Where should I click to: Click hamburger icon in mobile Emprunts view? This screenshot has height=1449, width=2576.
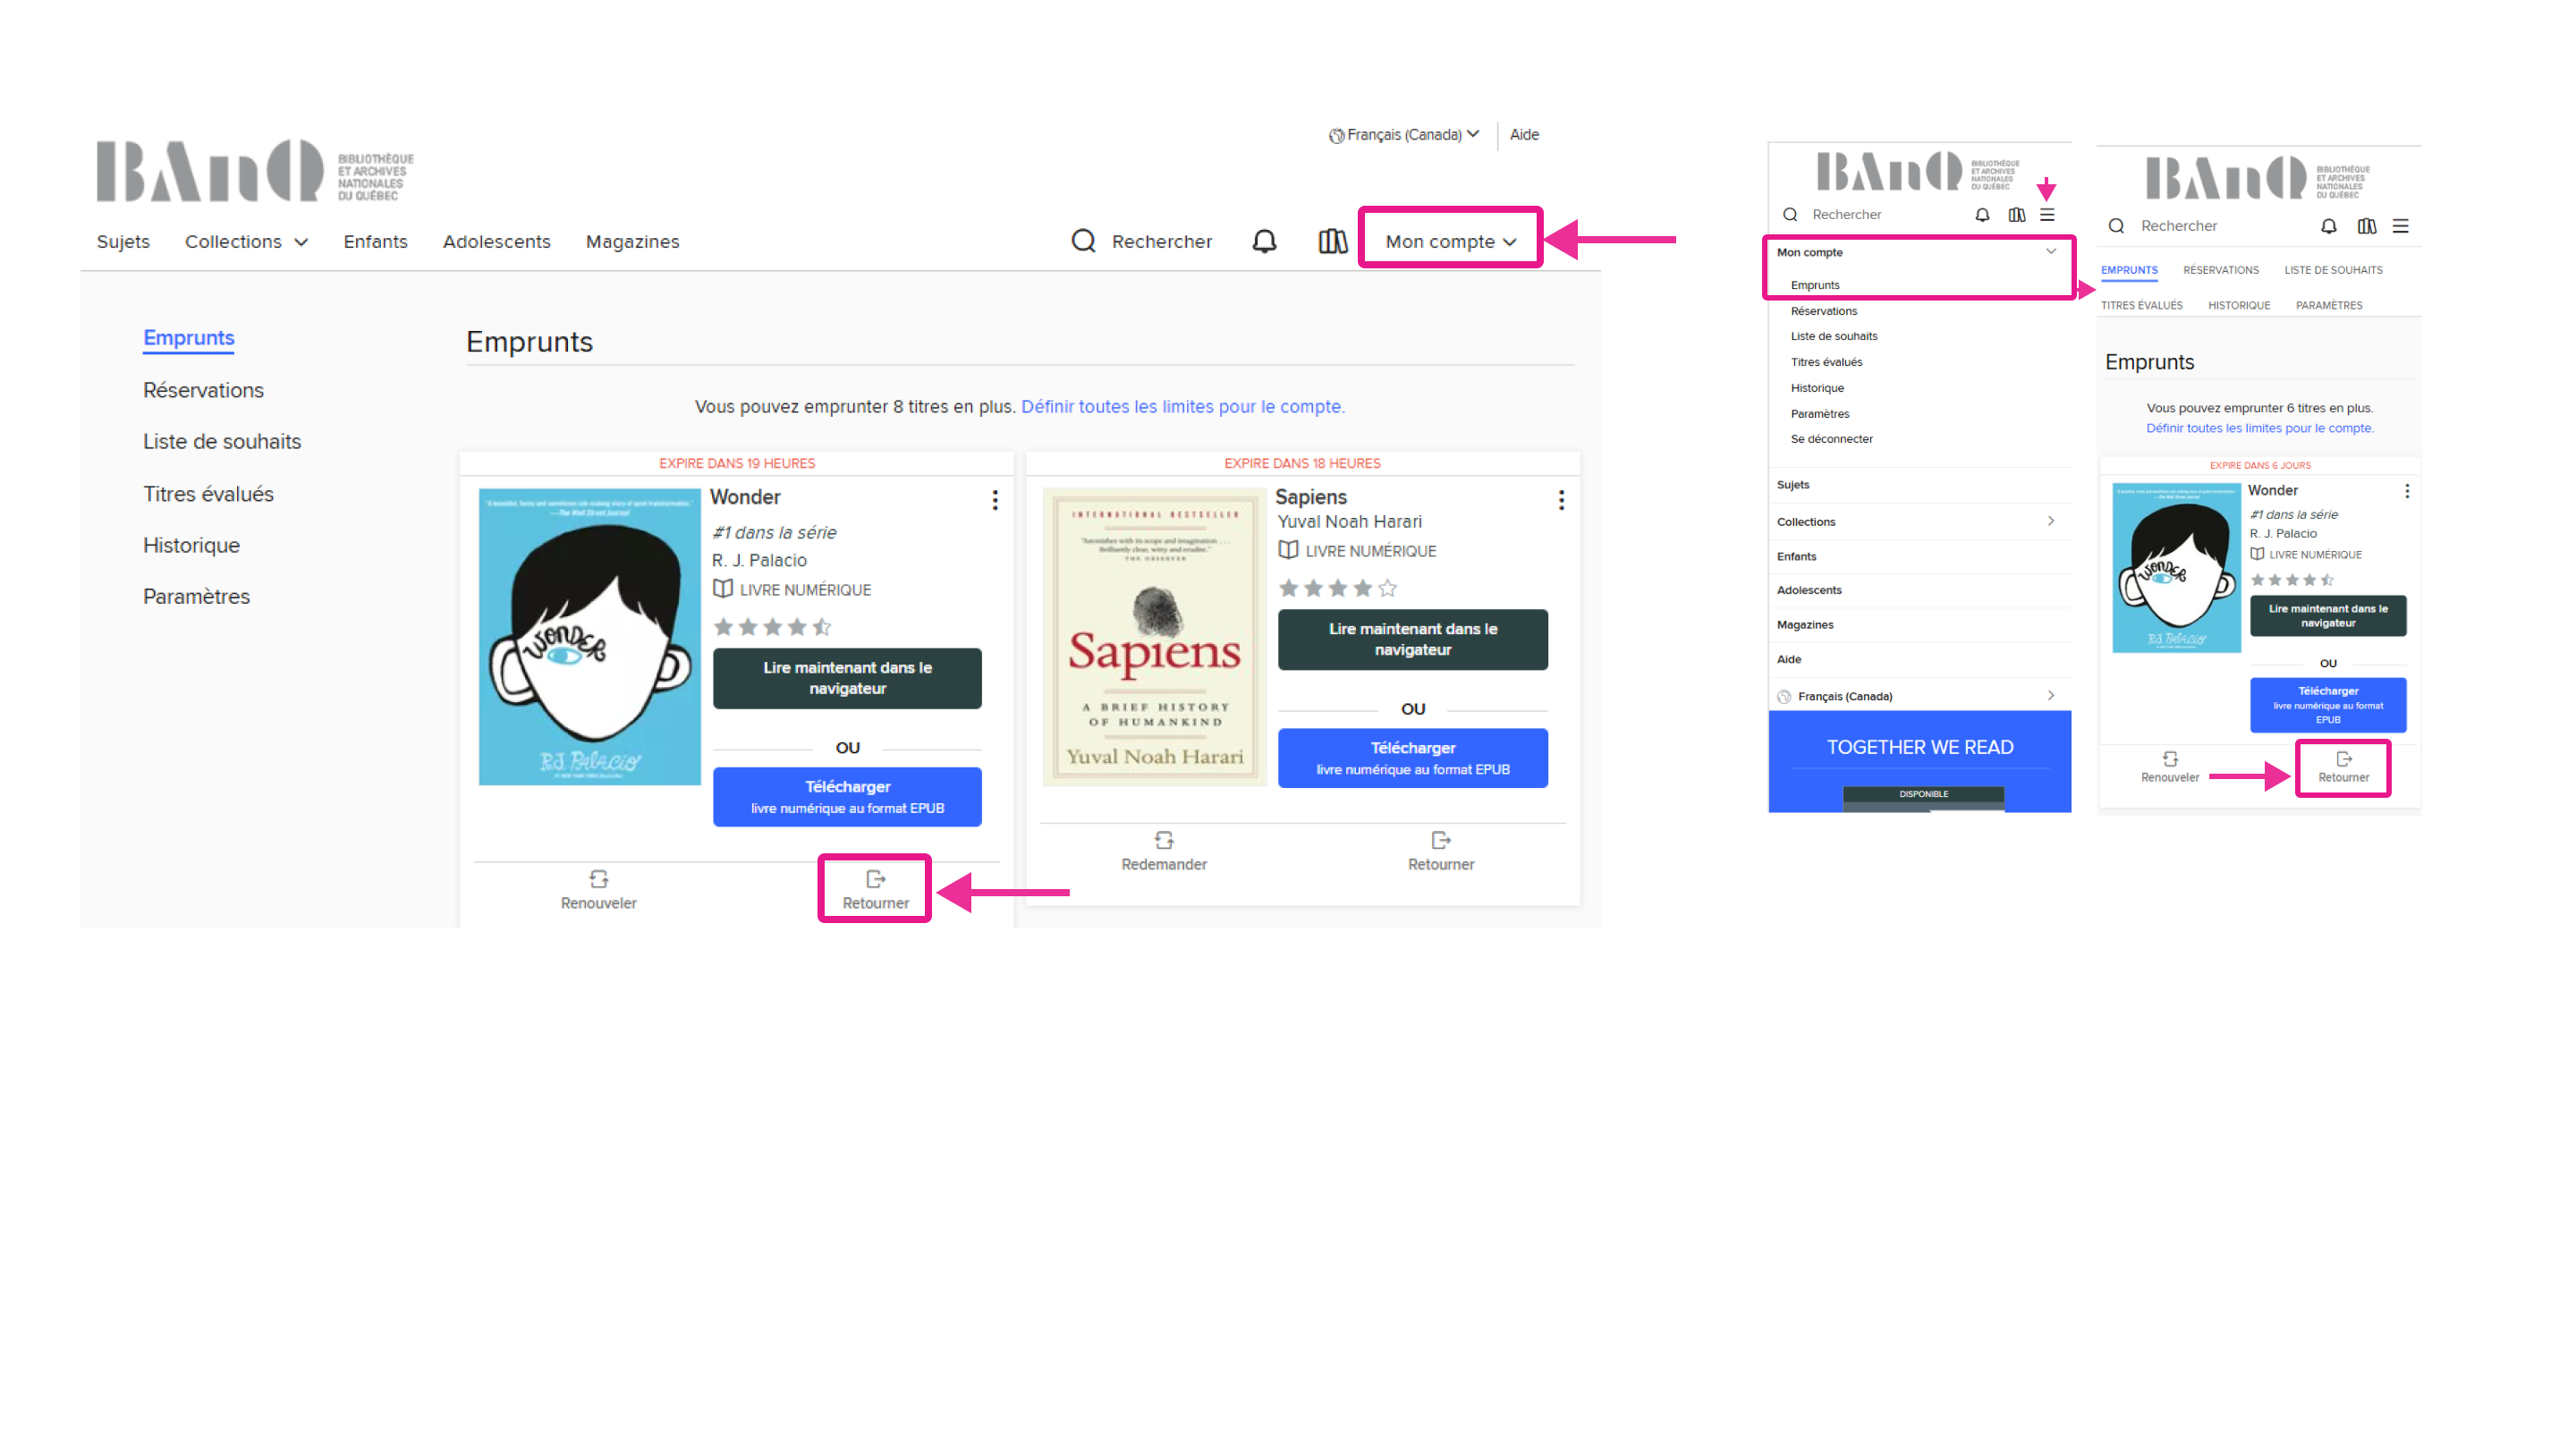(x=2400, y=226)
